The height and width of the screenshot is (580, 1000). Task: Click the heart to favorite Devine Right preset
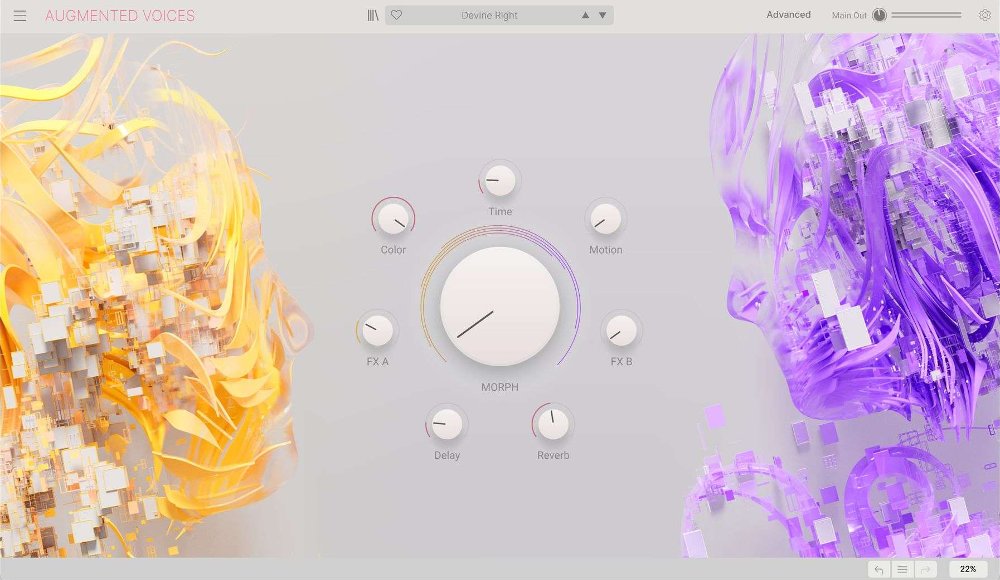396,15
